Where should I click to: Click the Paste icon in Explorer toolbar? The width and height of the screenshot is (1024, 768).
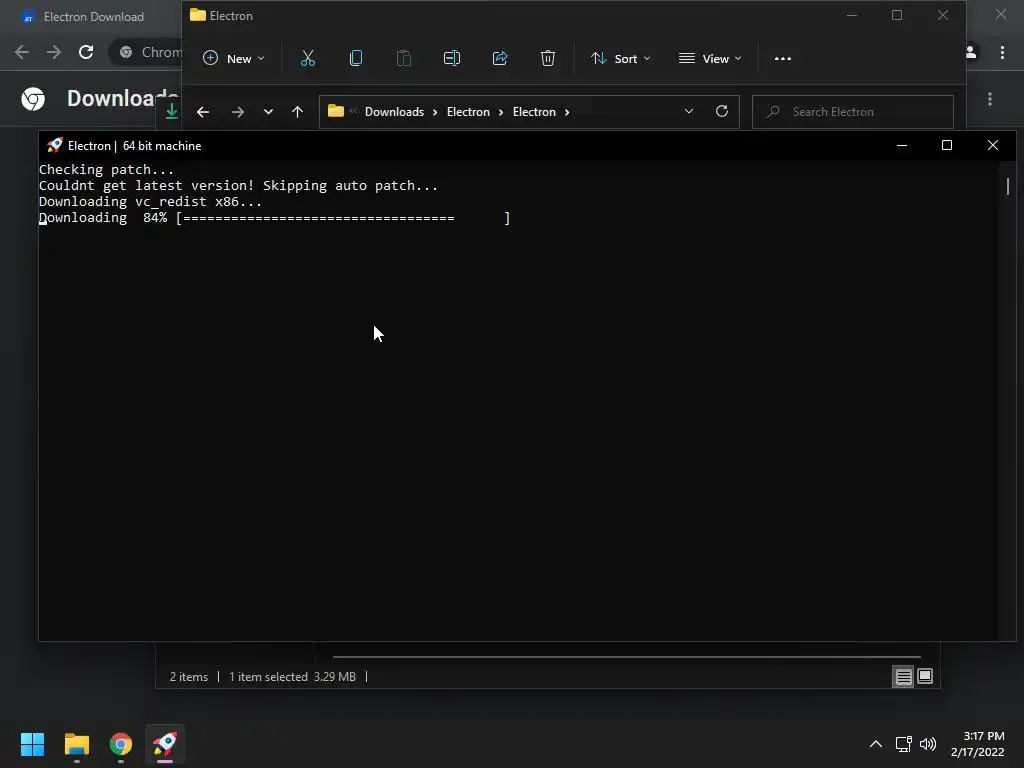(404, 58)
